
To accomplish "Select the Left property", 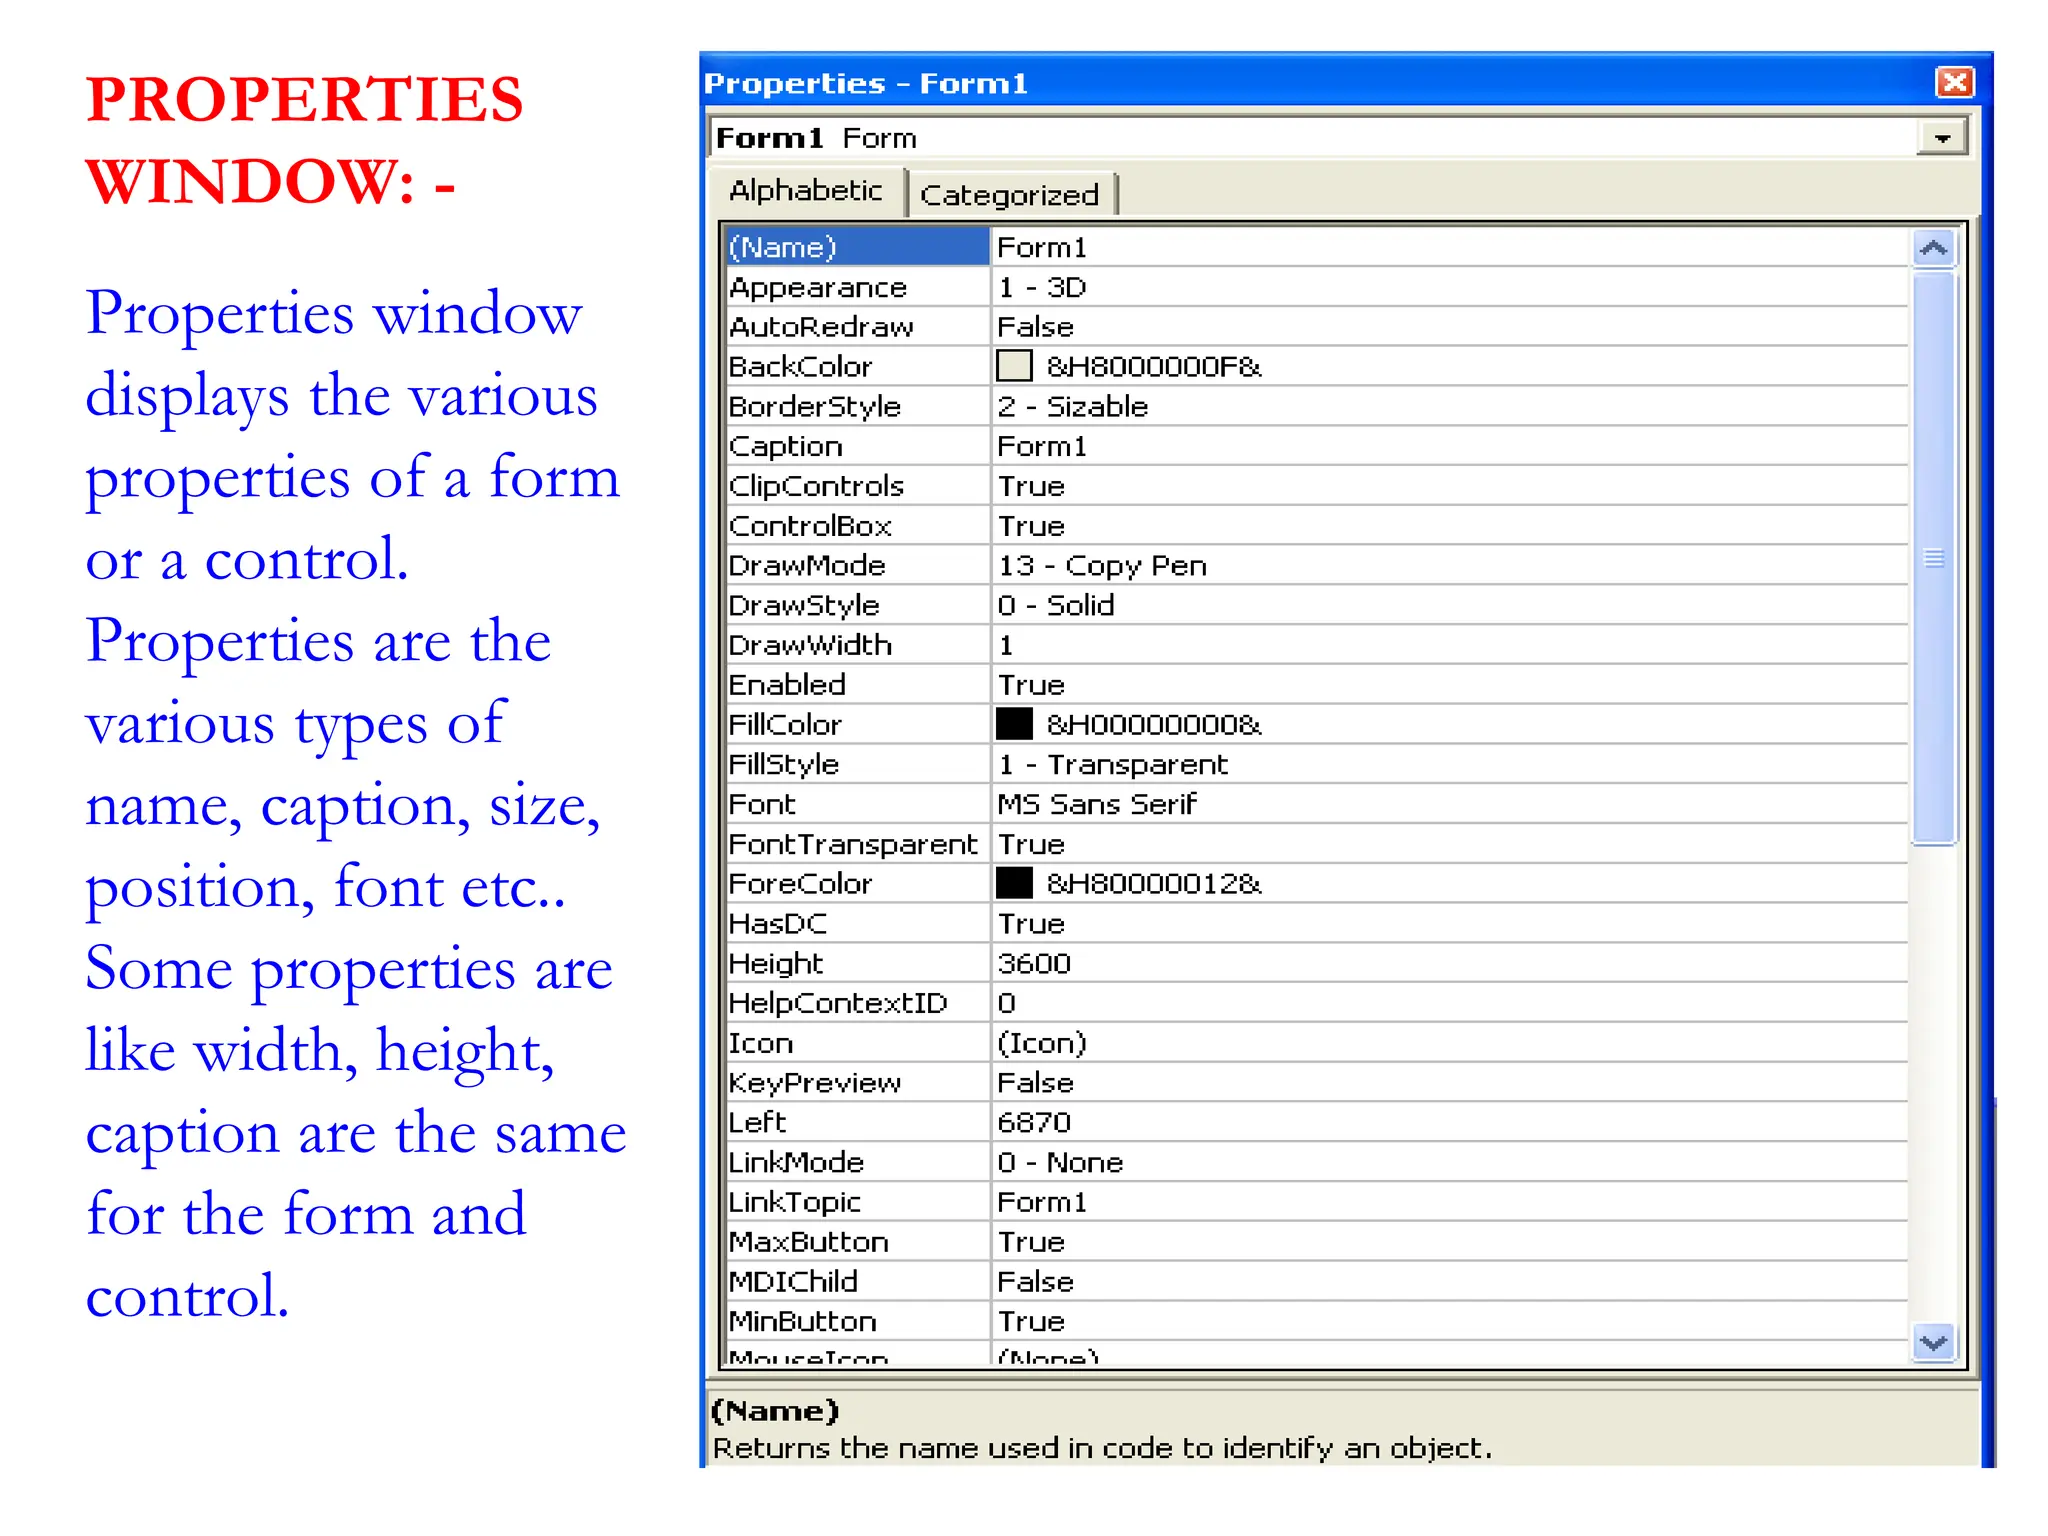I will [x=858, y=1122].
